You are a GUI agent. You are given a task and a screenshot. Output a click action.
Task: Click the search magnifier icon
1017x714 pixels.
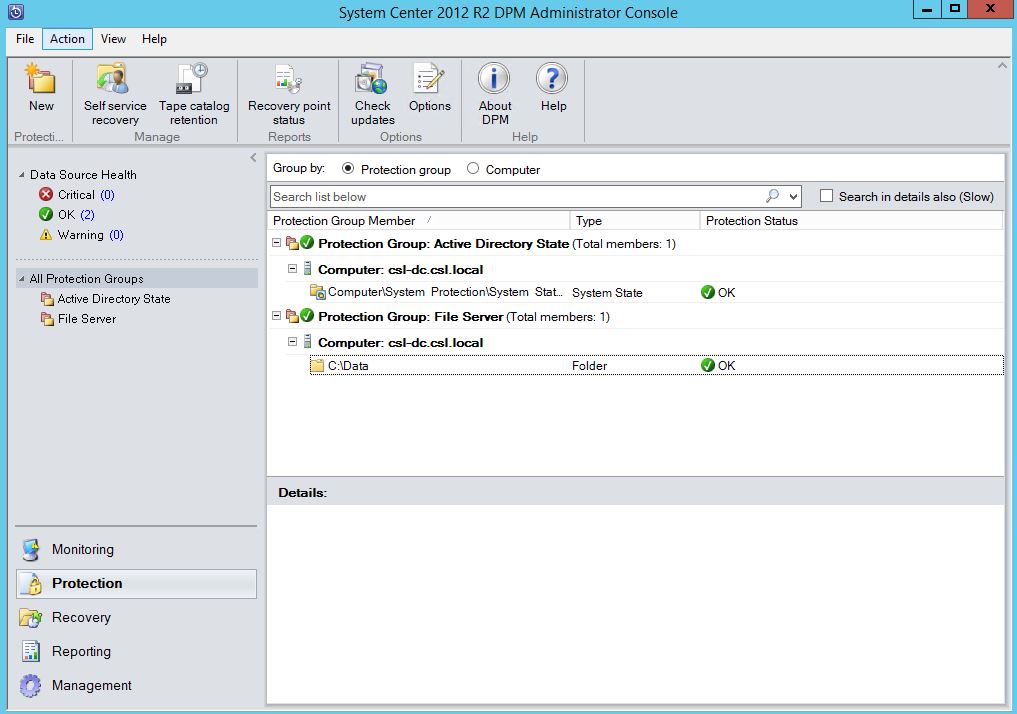(x=772, y=196)
